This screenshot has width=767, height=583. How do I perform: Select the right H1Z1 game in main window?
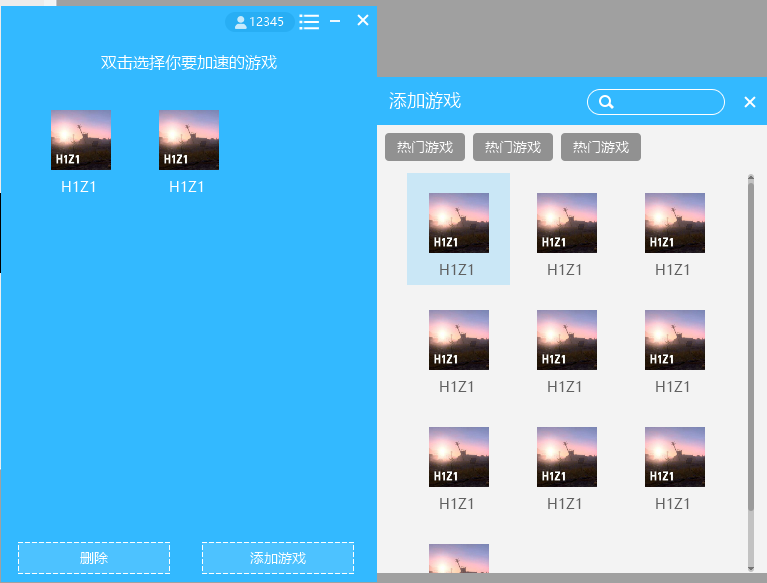189,152
